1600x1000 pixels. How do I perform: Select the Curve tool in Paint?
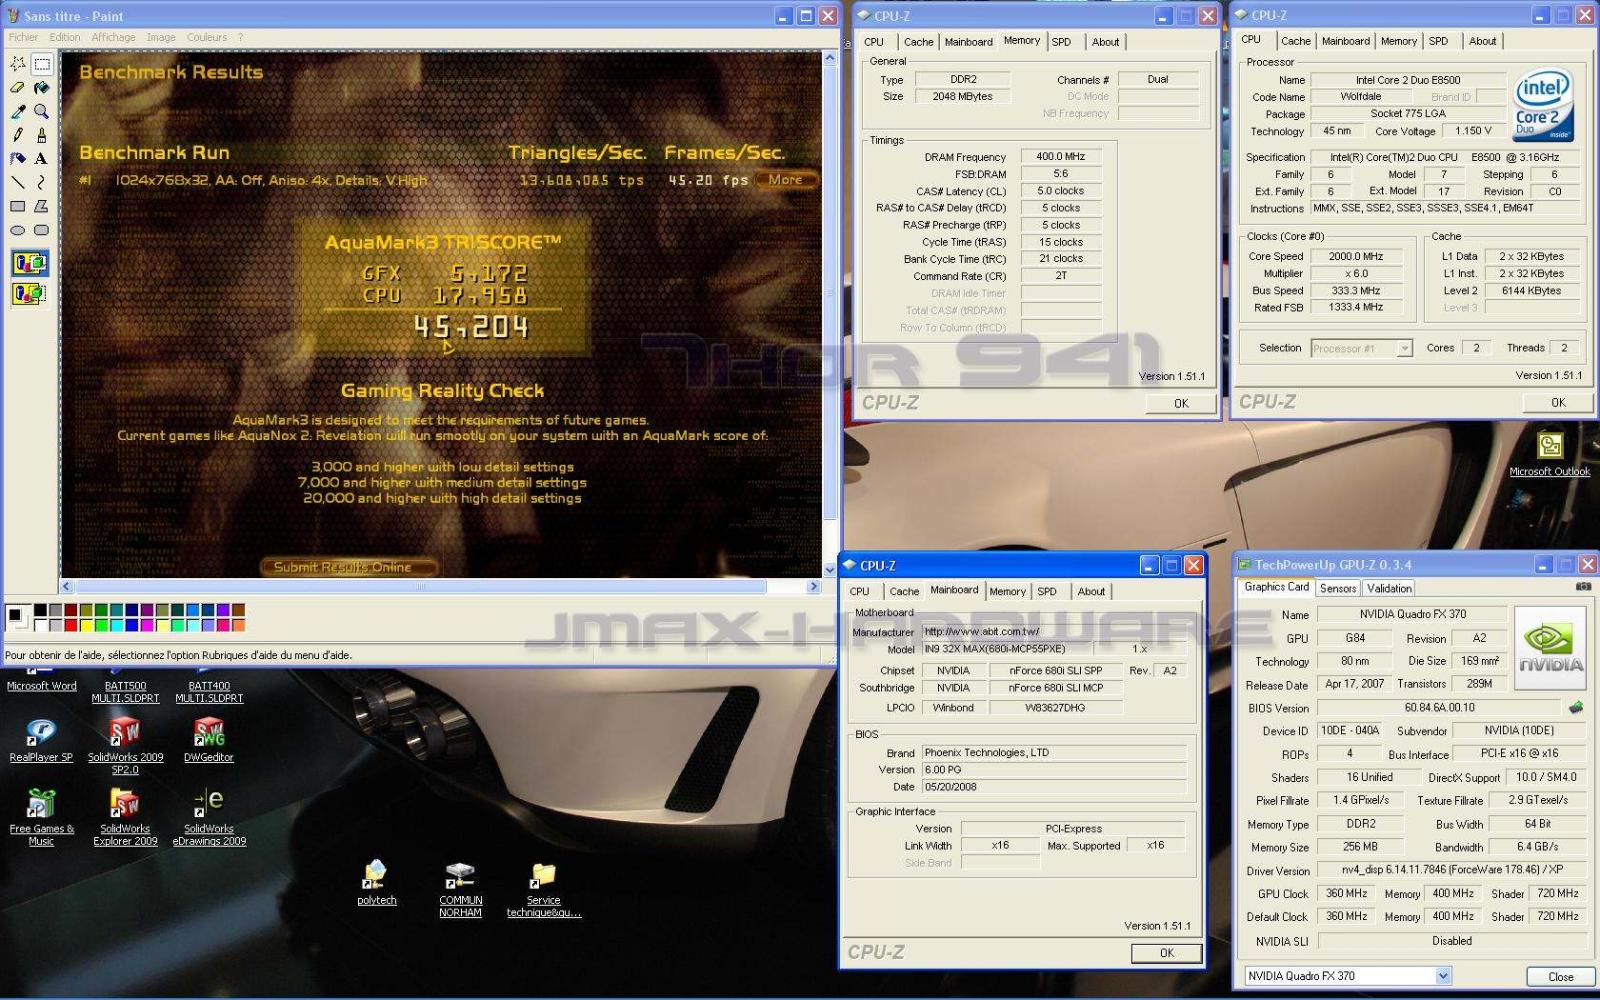click(41, 182)
